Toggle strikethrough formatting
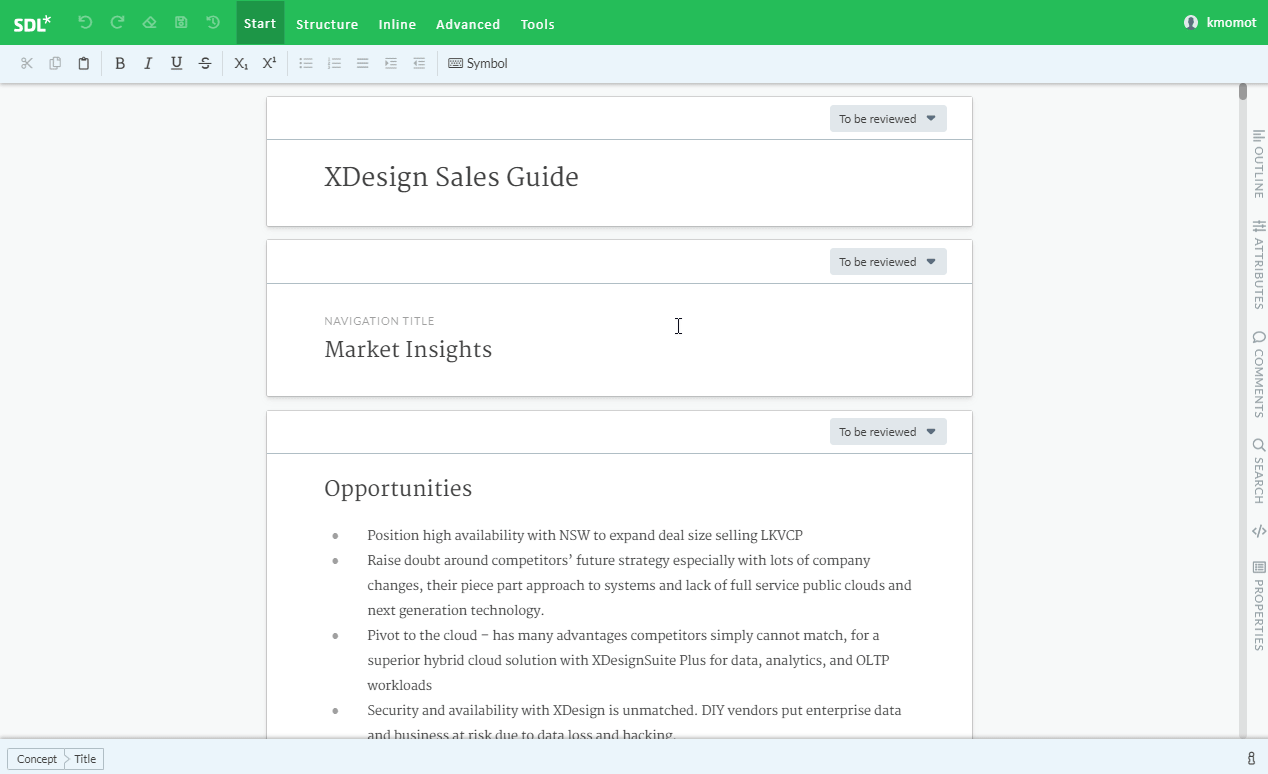This screenshot has height=774, width=1268. 205,63
